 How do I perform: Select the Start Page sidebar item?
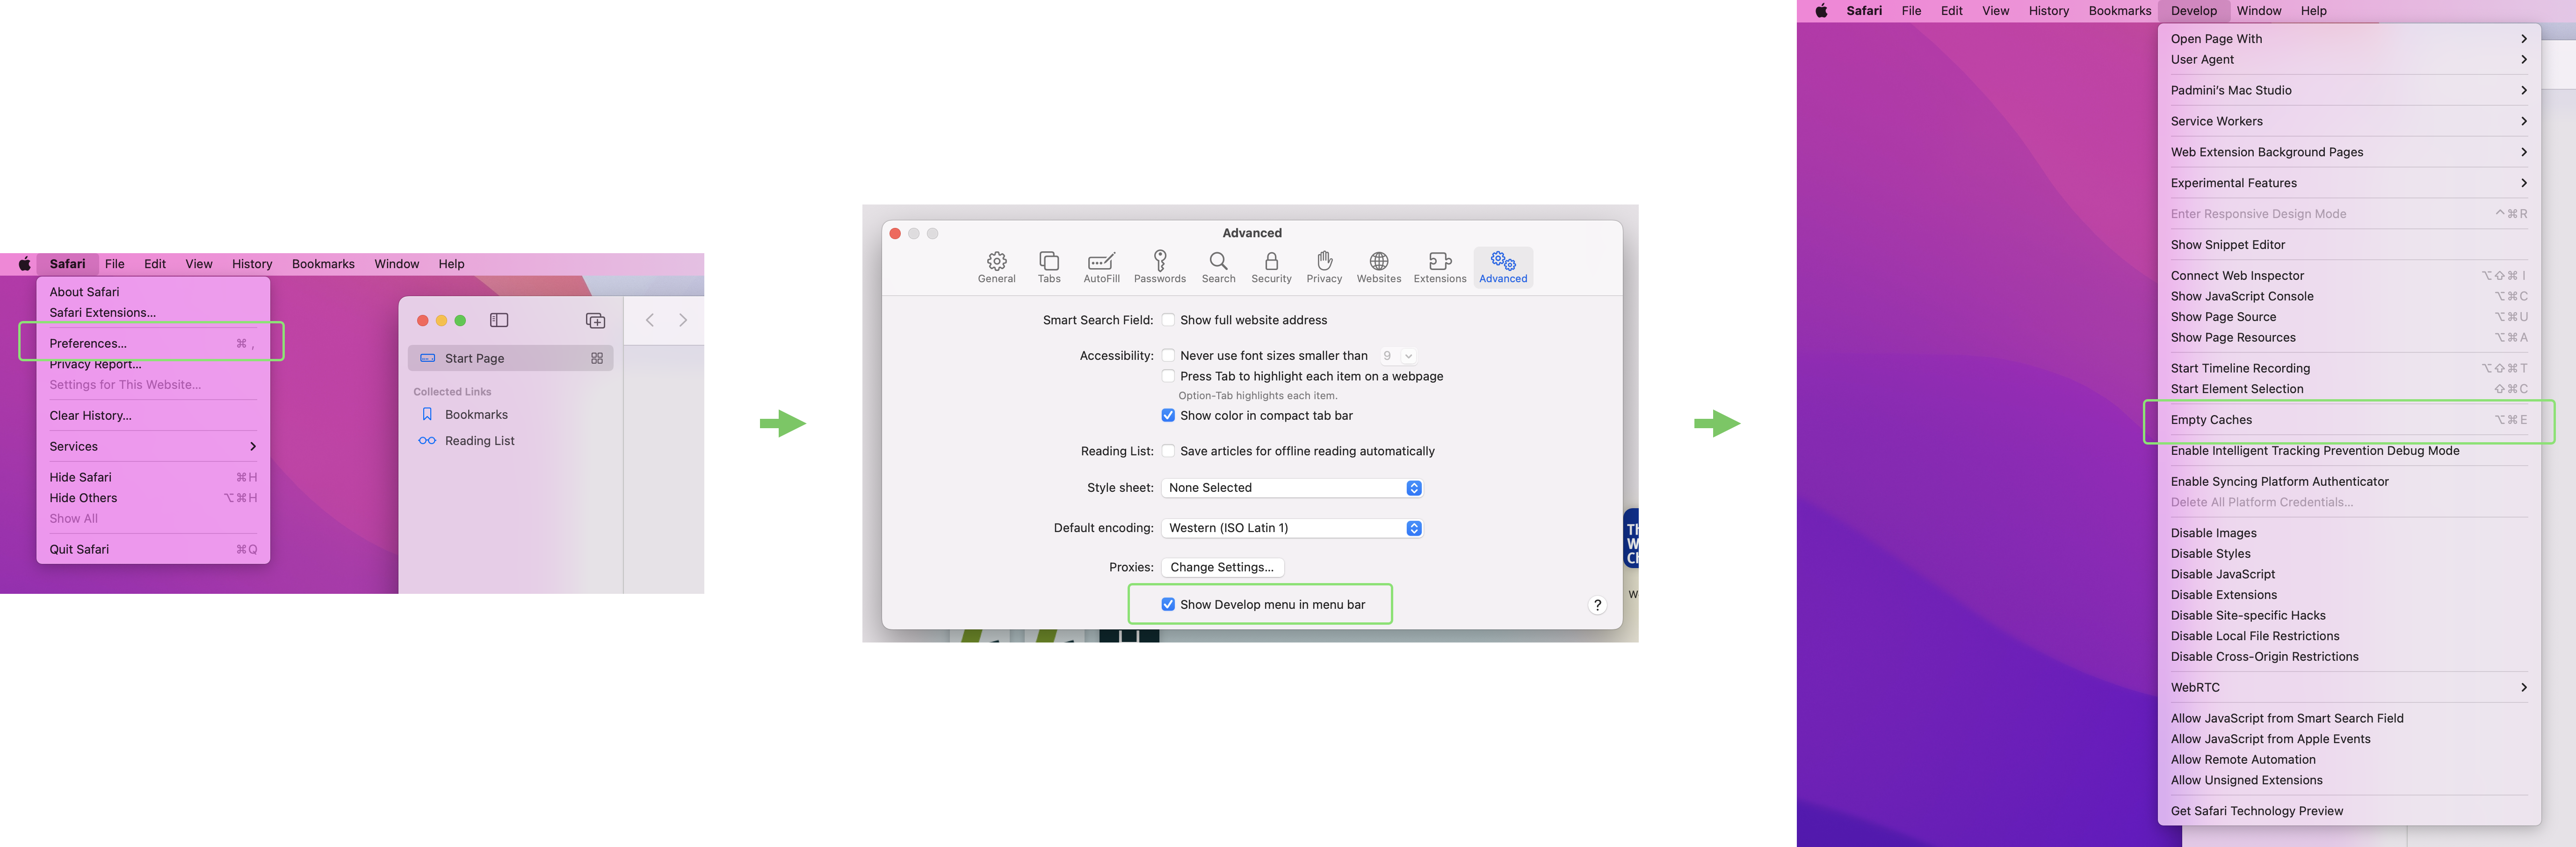(x=474, y=358)
